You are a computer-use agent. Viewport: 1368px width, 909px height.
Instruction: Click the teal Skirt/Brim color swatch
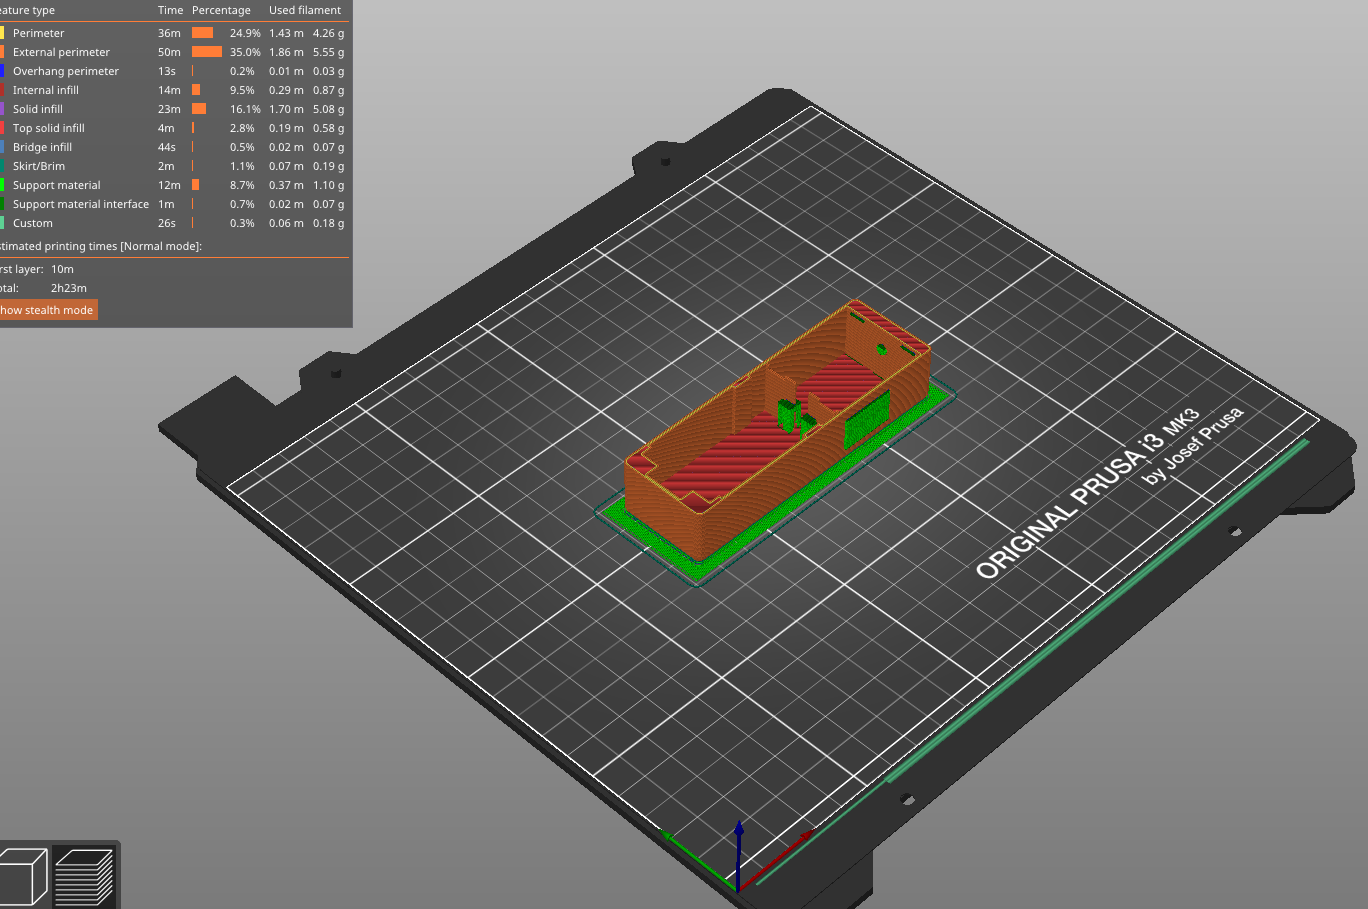pos(2,166)
